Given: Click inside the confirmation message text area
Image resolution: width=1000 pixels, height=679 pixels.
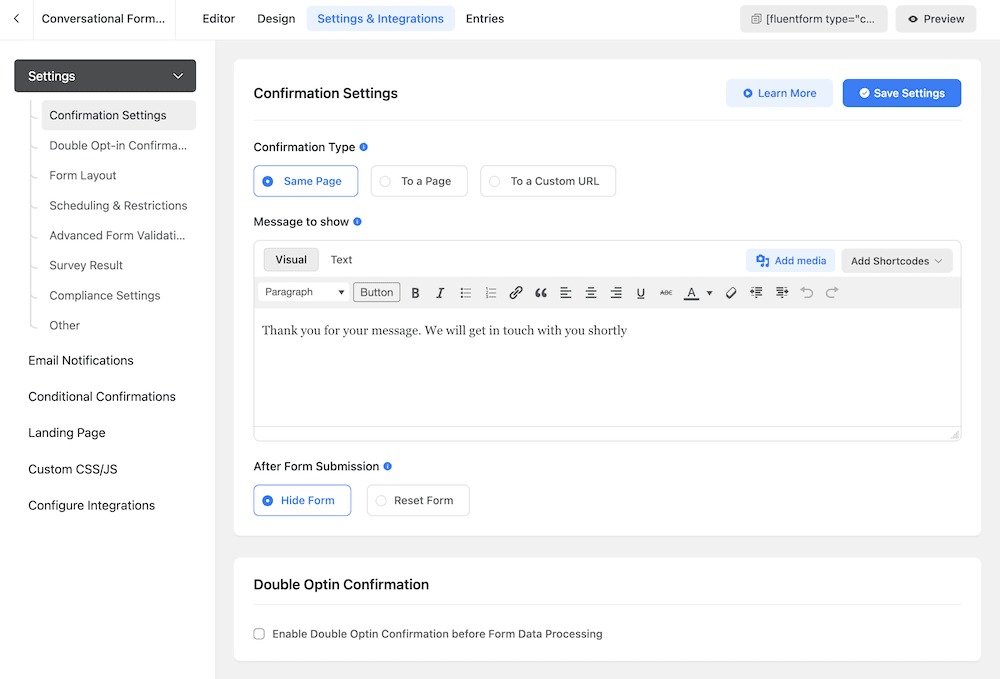Looking at the screenshot, I should click(x=607, y=367).
